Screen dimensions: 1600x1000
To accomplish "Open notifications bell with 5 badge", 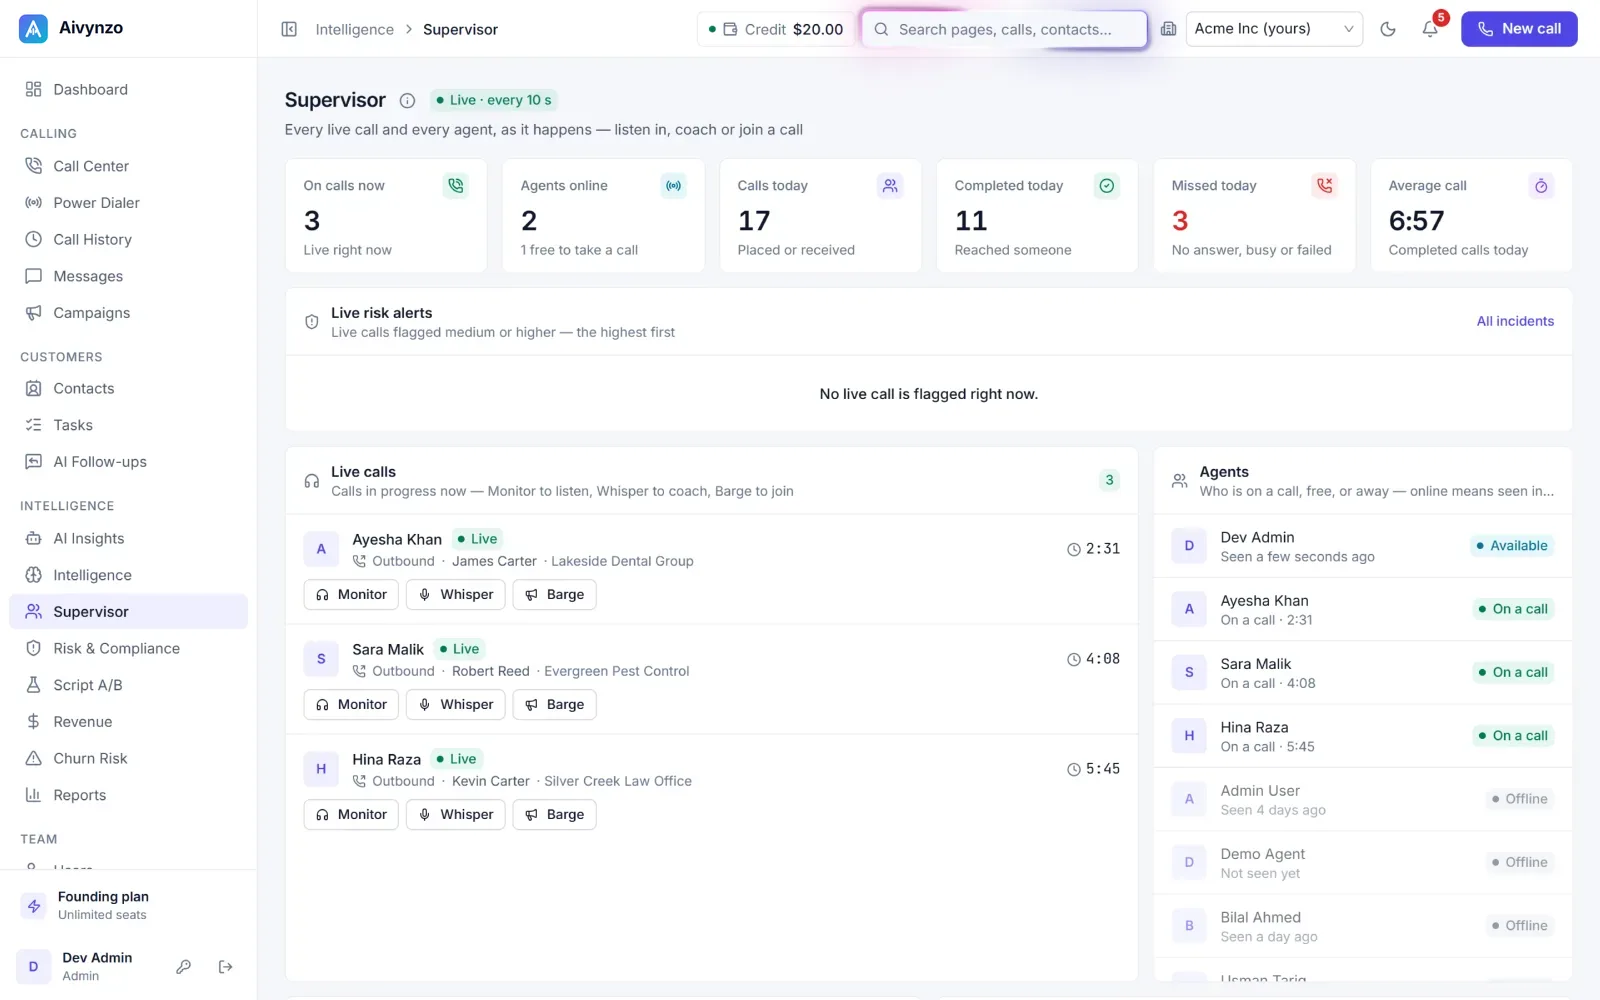I will [1431, 29].
